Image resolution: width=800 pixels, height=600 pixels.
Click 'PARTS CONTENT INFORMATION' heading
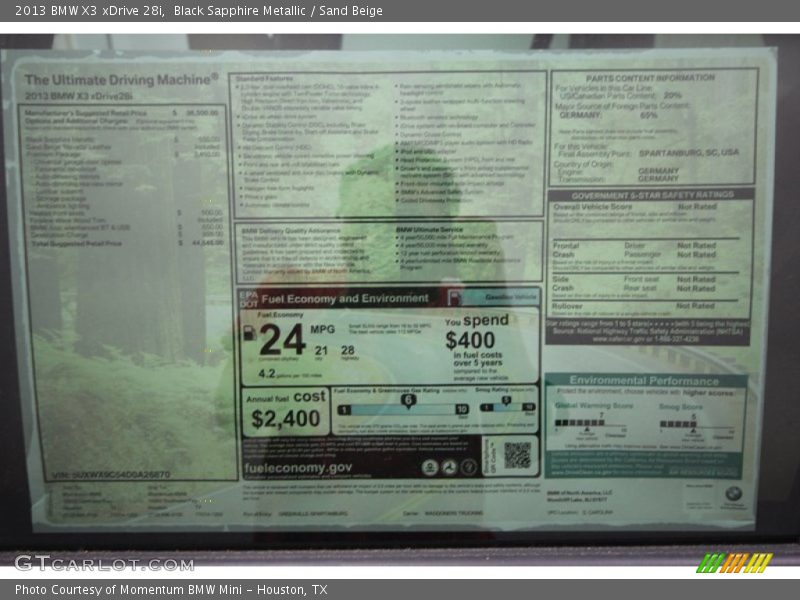(650, 78)
